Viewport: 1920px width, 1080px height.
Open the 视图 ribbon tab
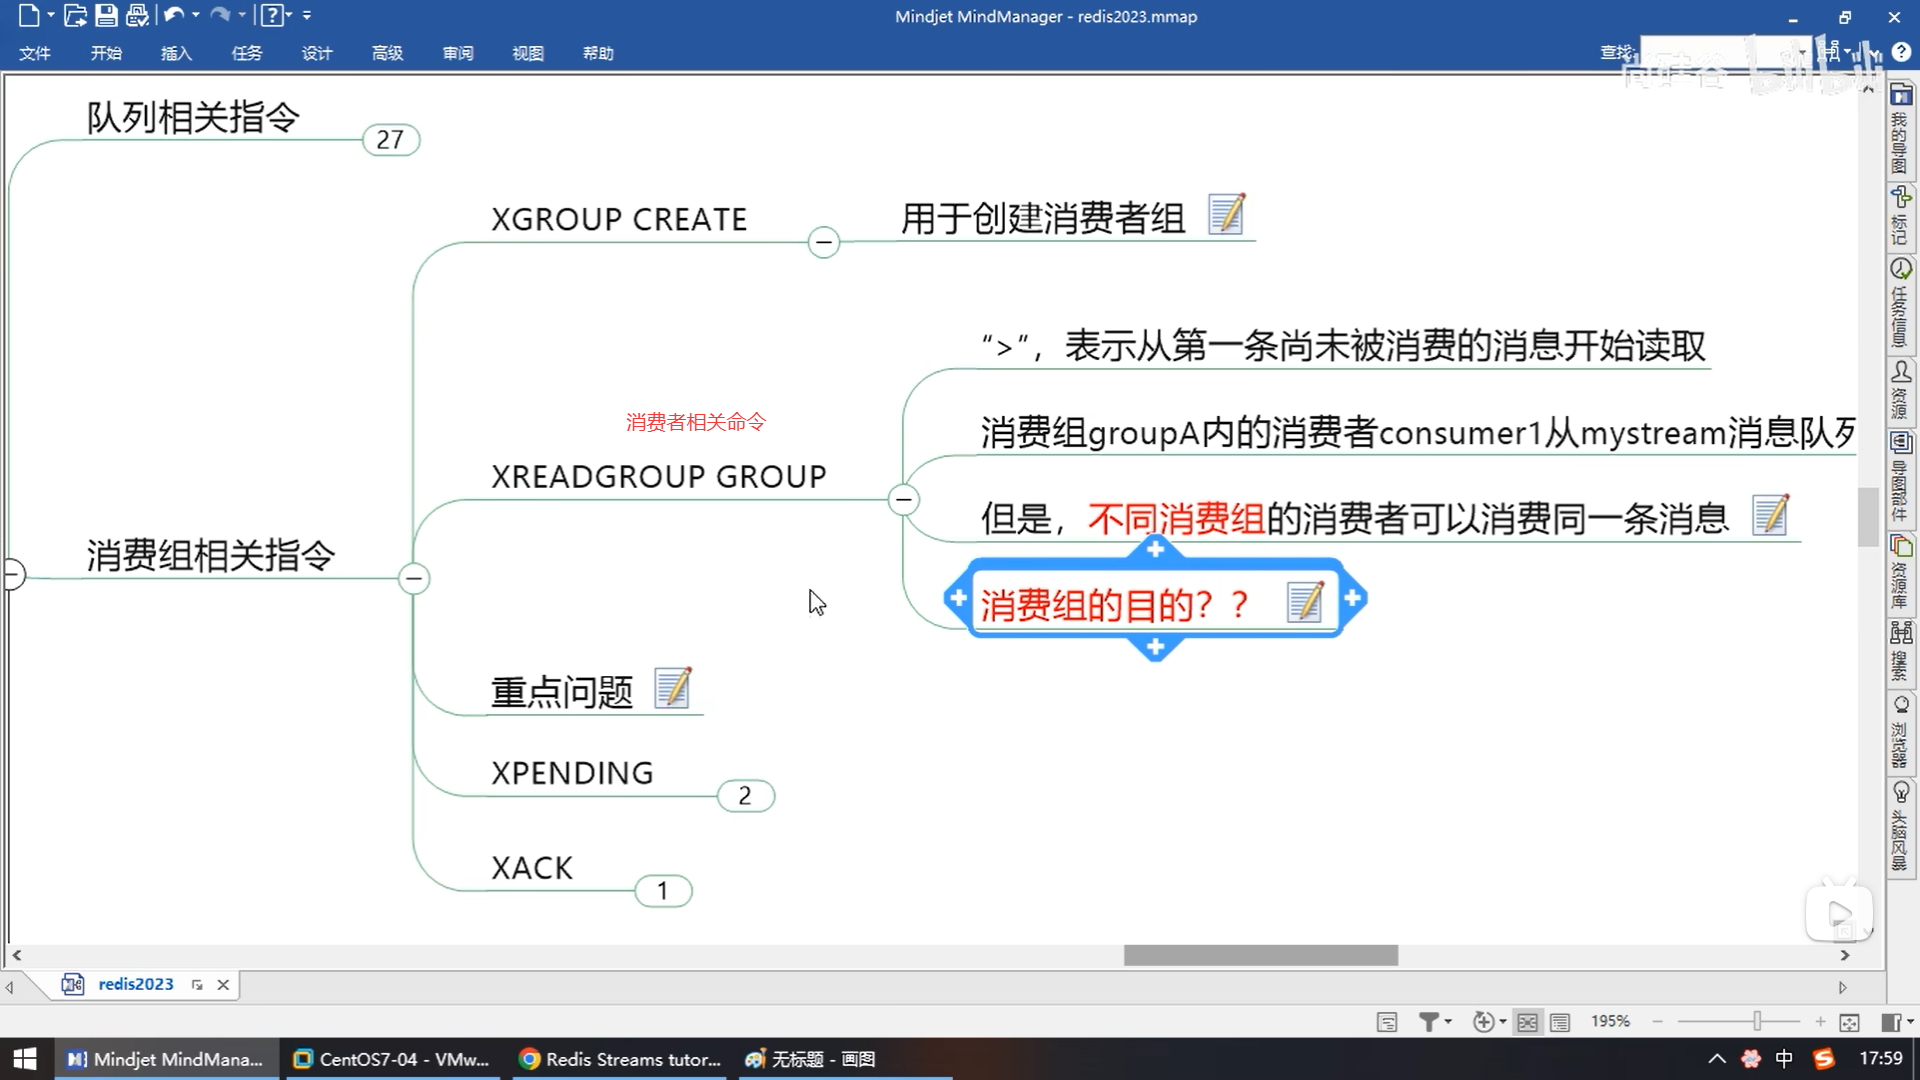pyautogui.click(x=527, y=53)
